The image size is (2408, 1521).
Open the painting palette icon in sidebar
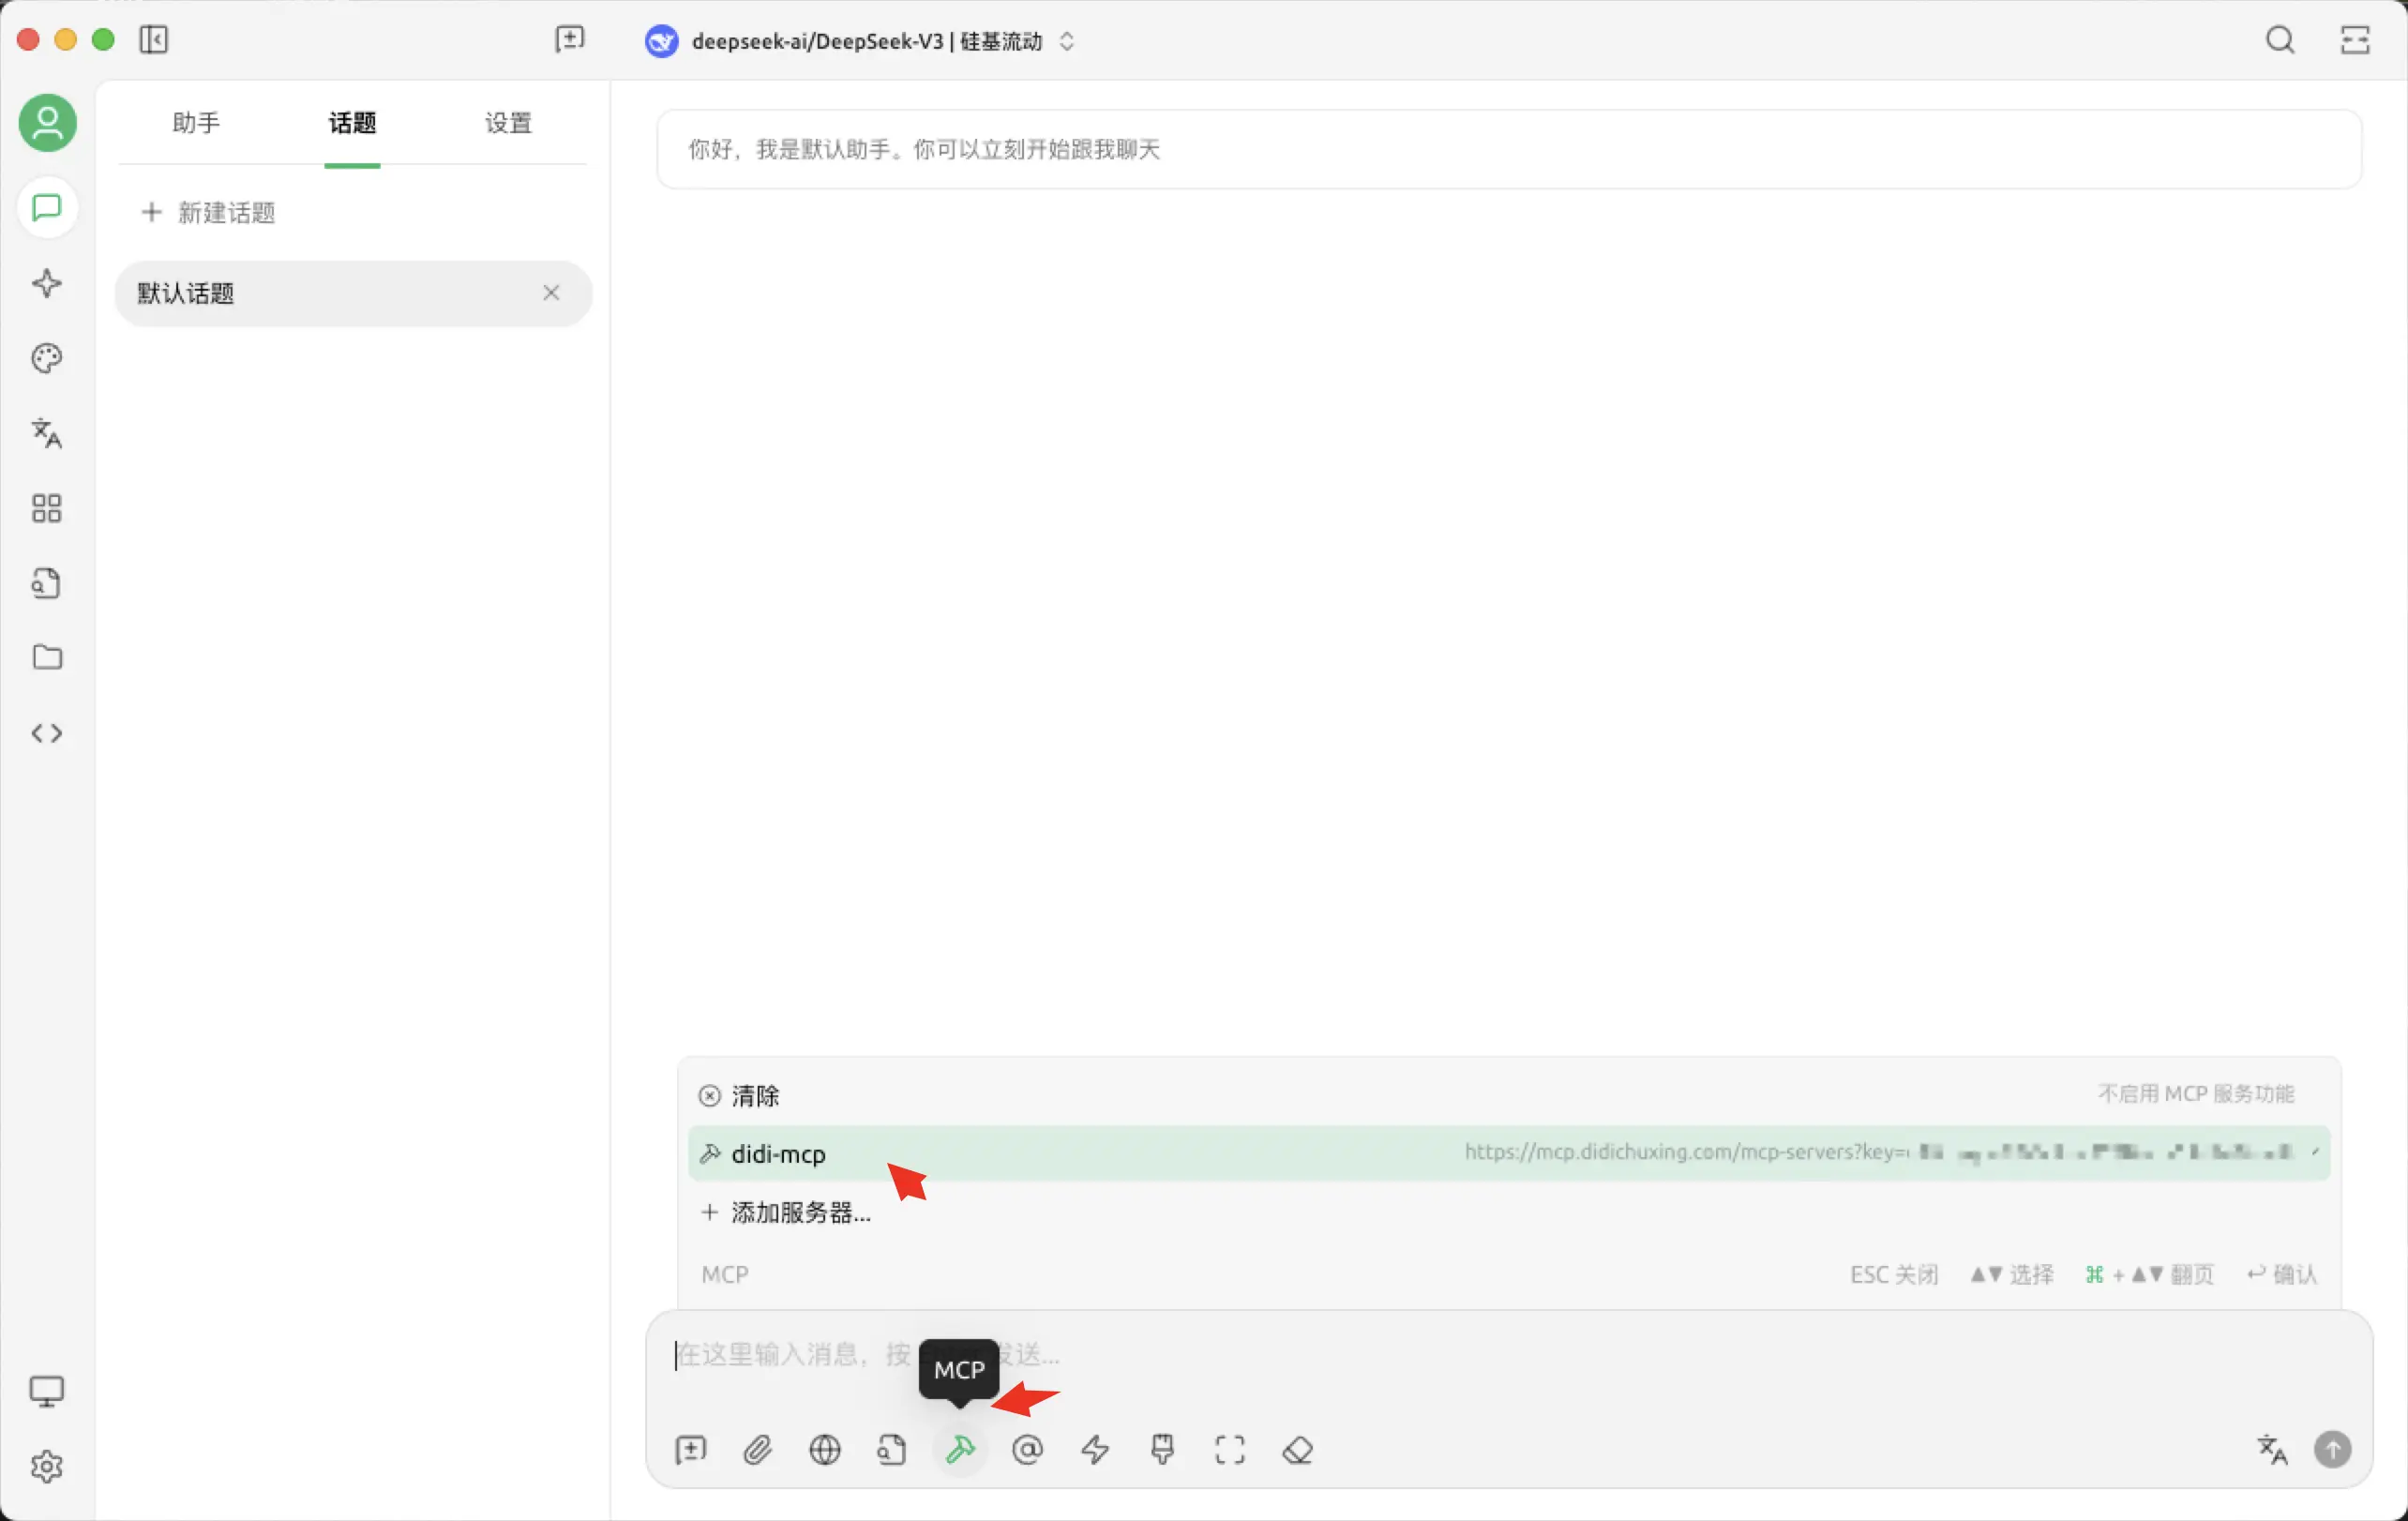point(47,358)
